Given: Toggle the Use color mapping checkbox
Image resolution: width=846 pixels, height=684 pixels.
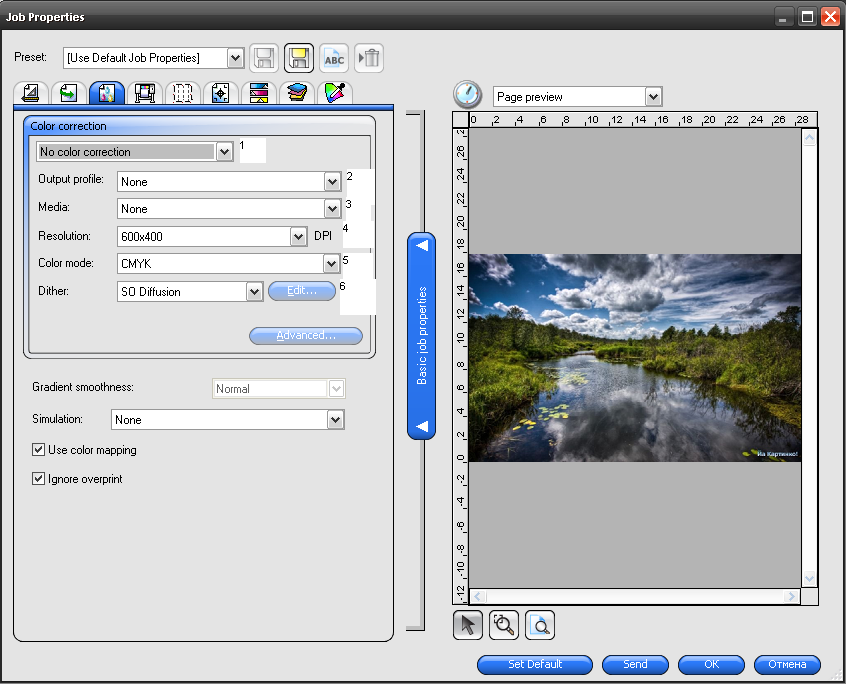Looking at the screenshot, I should [x=38, y=449].
